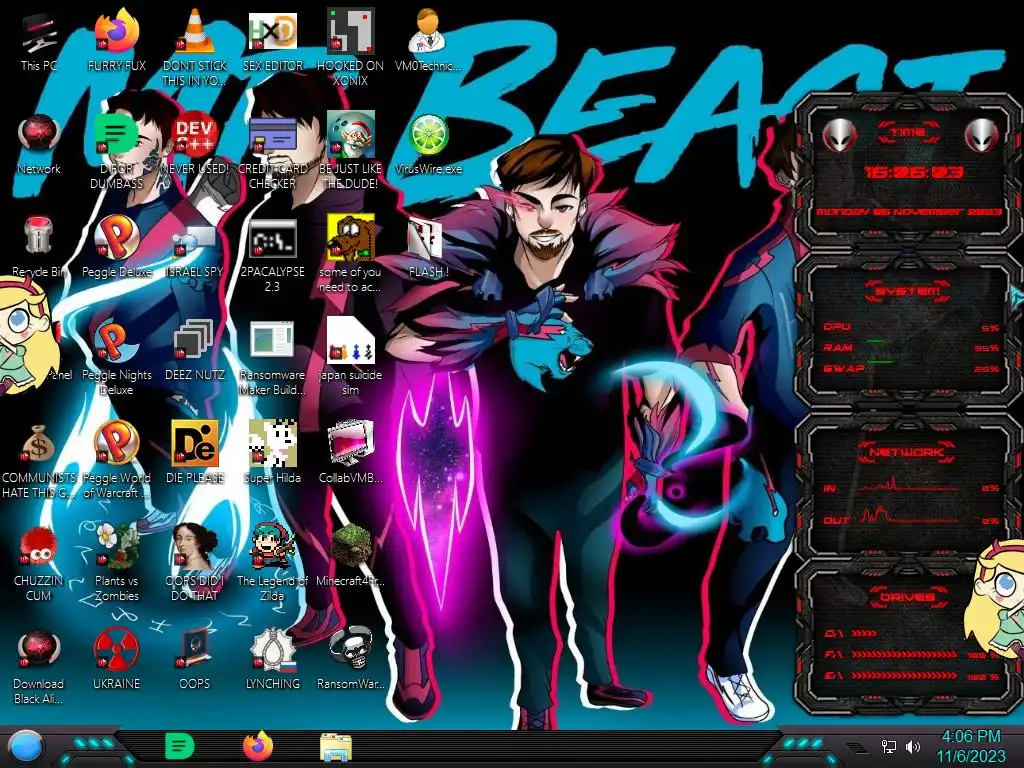This screenshot has width=1024, height=768.
Task: Launch the Plants vs Zombies shortcut
Action: [116, 563]
